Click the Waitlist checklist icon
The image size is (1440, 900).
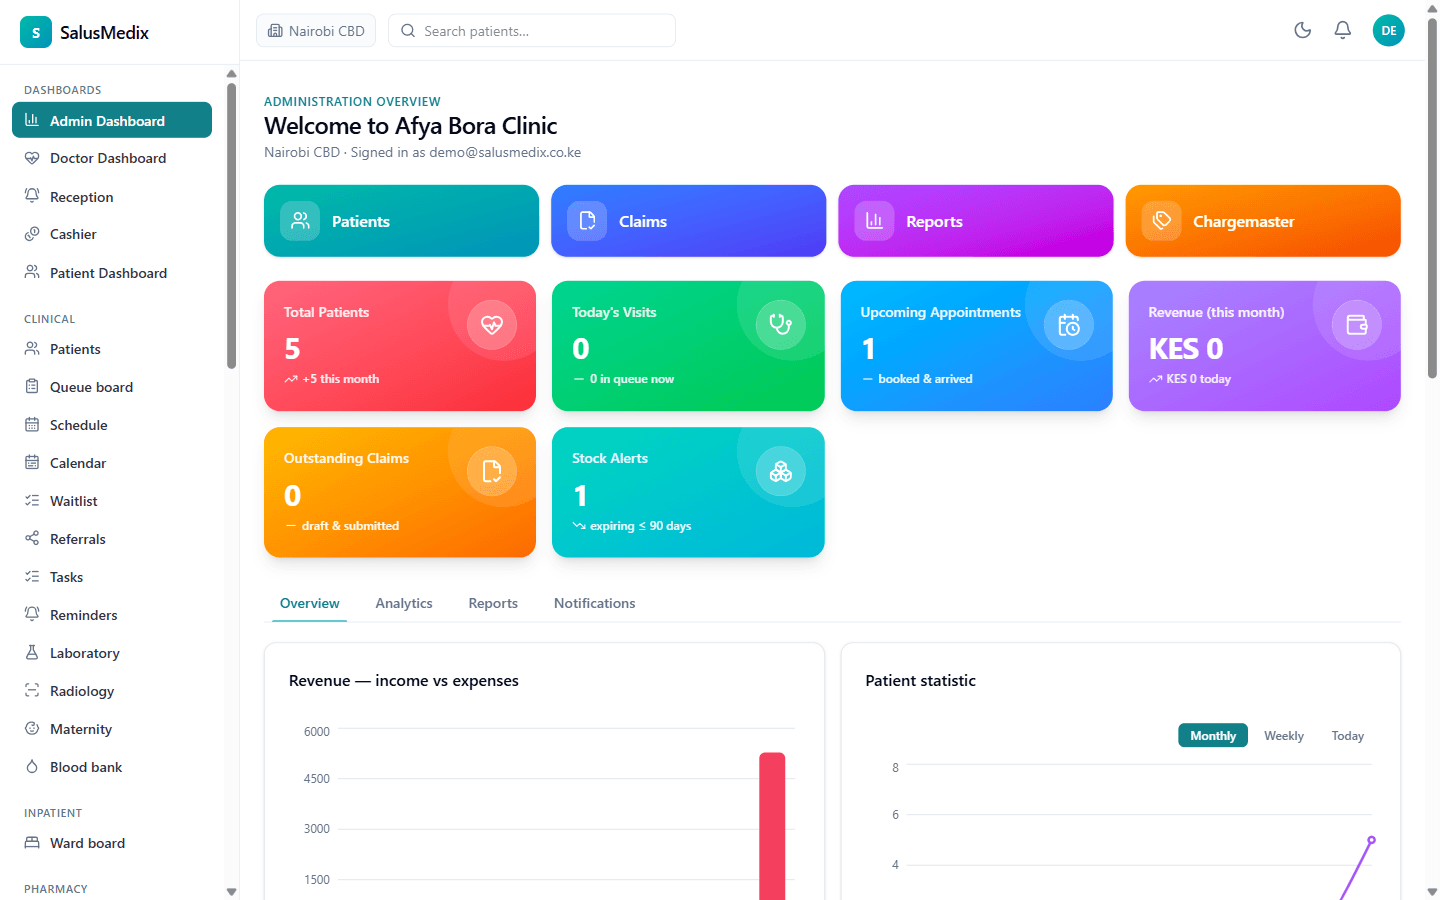pyautogui.click(x=32, y=501)
